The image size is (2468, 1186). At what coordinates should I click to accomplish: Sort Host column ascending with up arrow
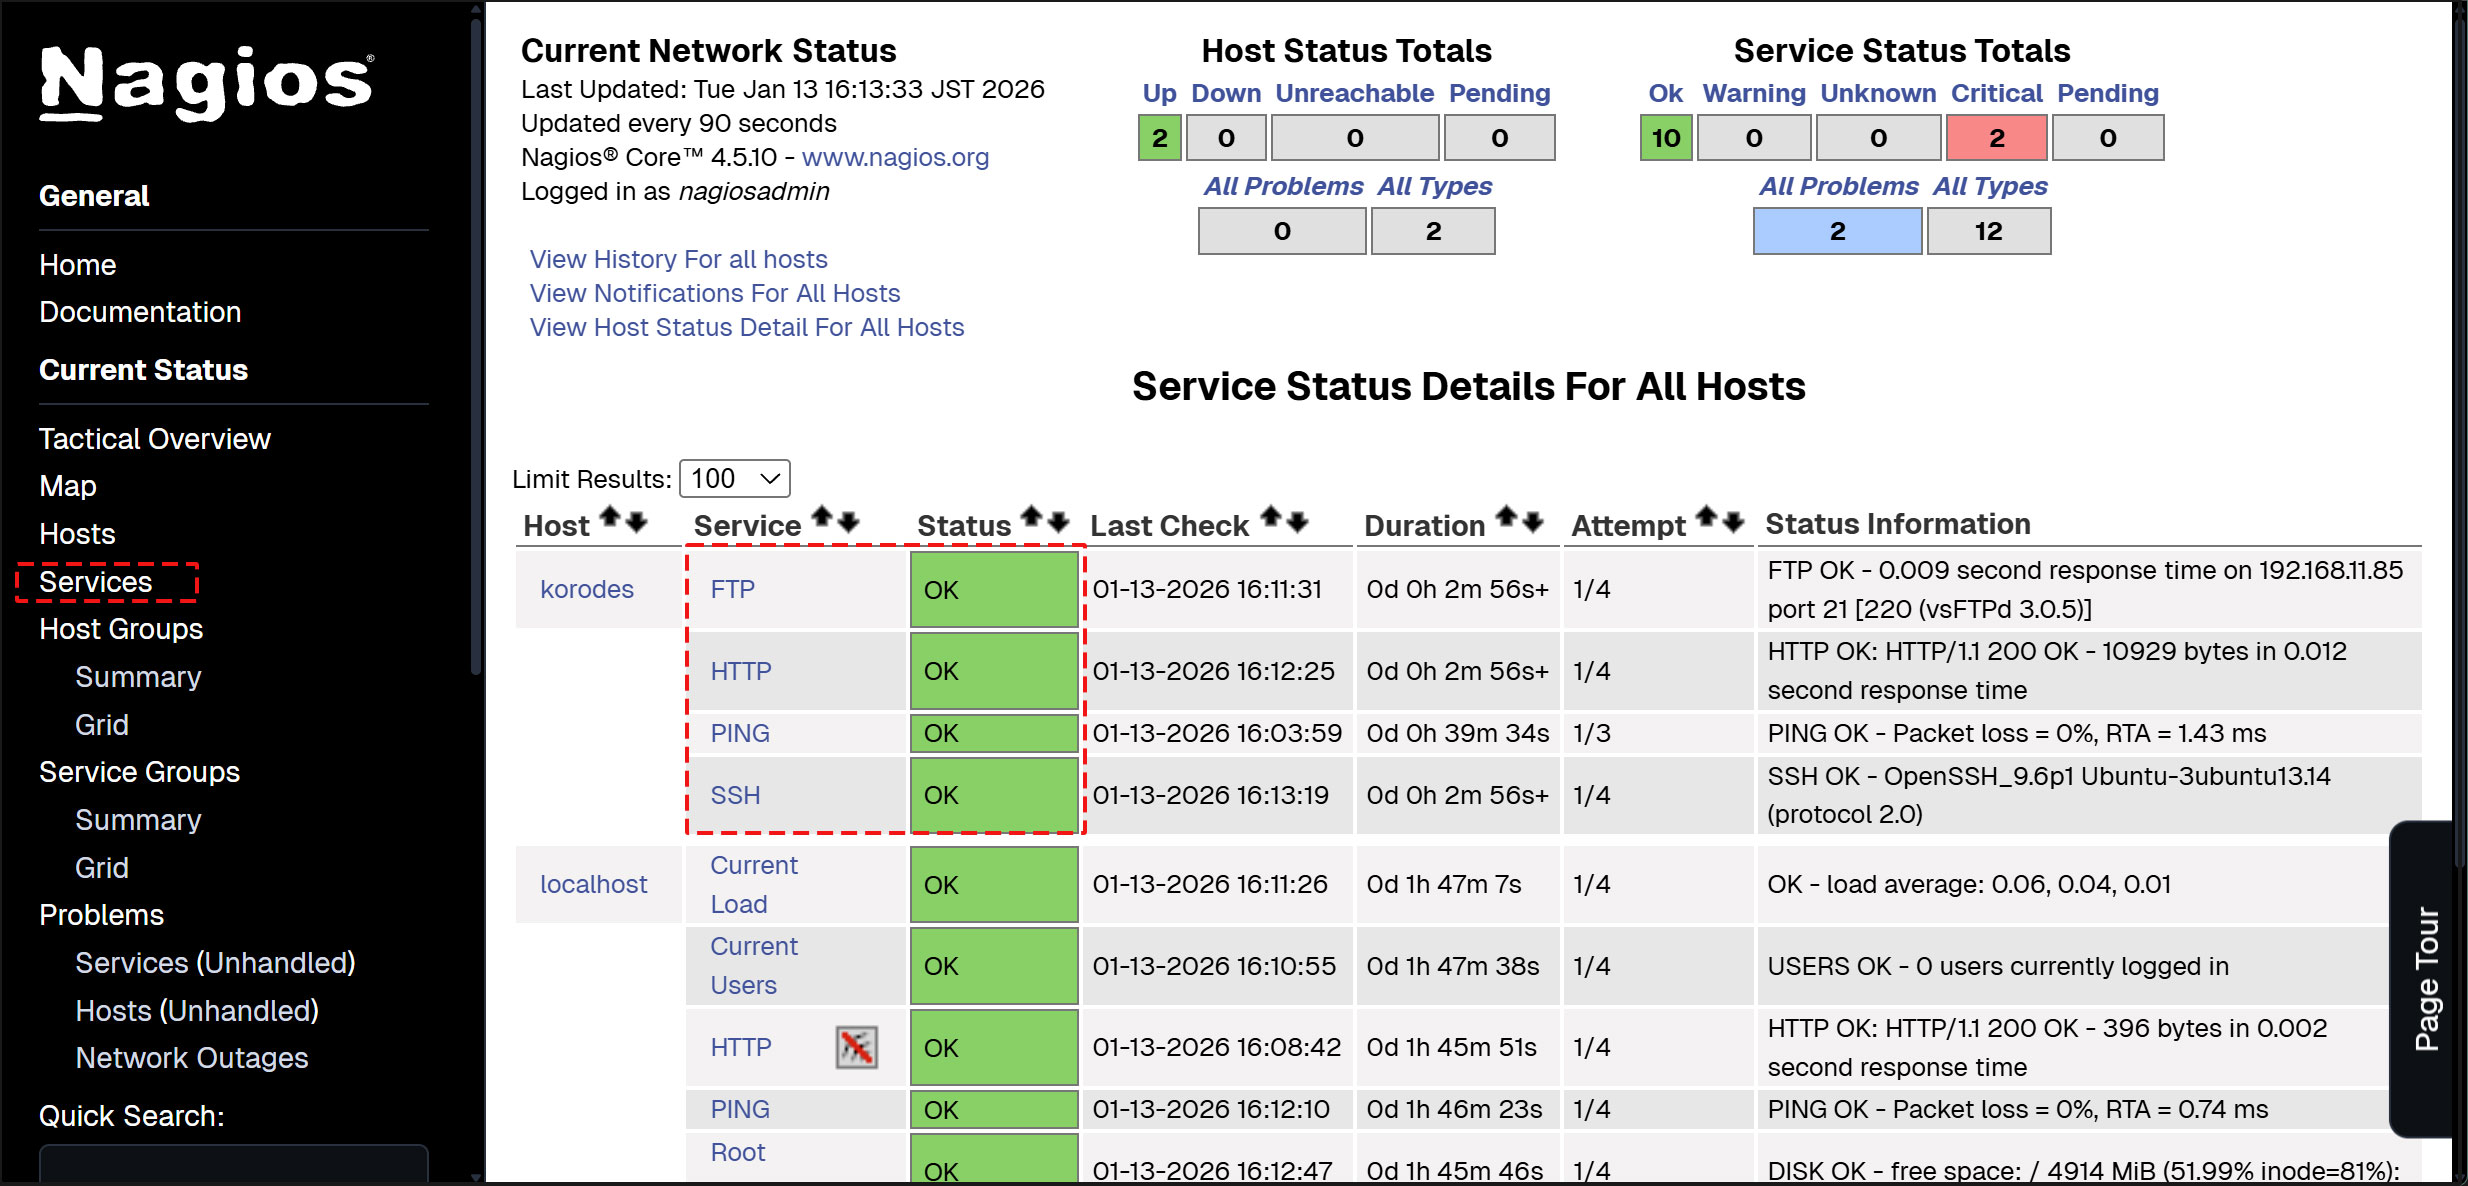[x=609, y=518]
